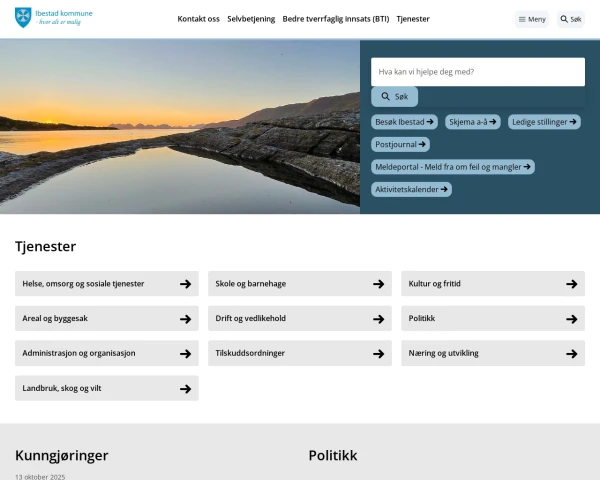Image resolution: width=600 pixels, height=480 pixels.
Task: Click arrow icon on Skole og barnehage
Action: pos(378,284)
